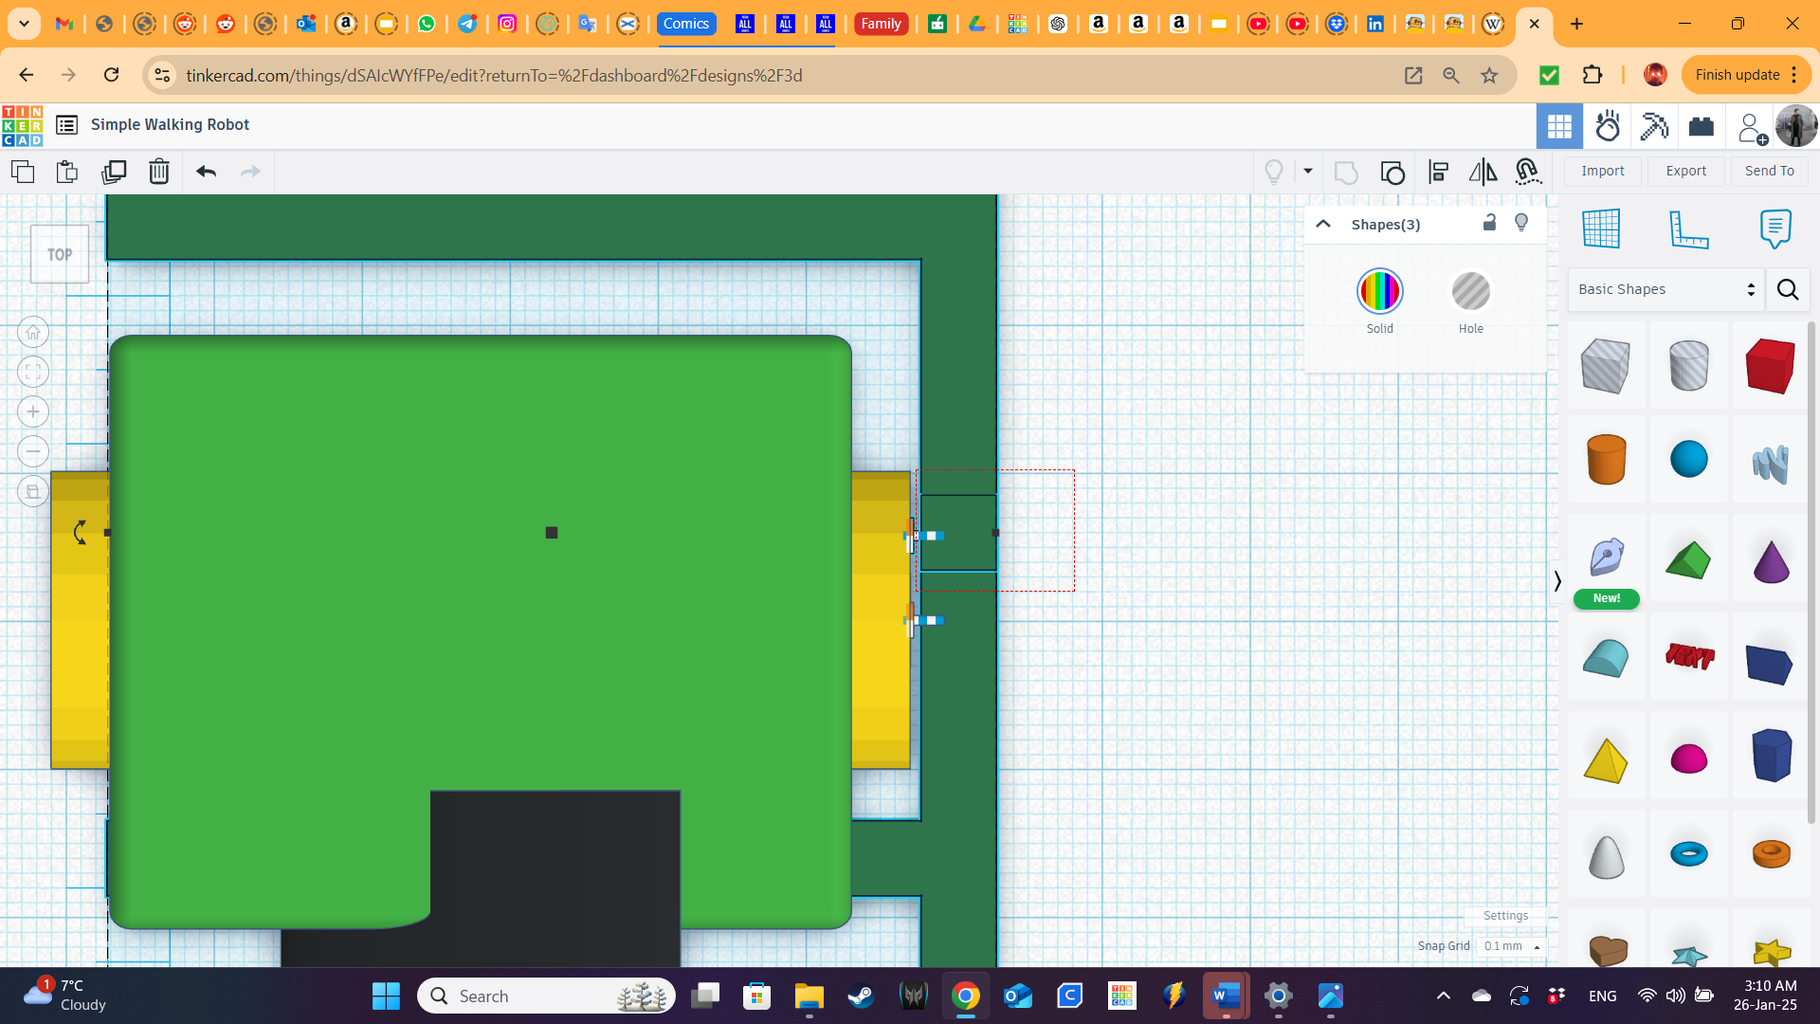Delete selected shapes with trash icon
1820x1024 pixels.
click(159, 172)
